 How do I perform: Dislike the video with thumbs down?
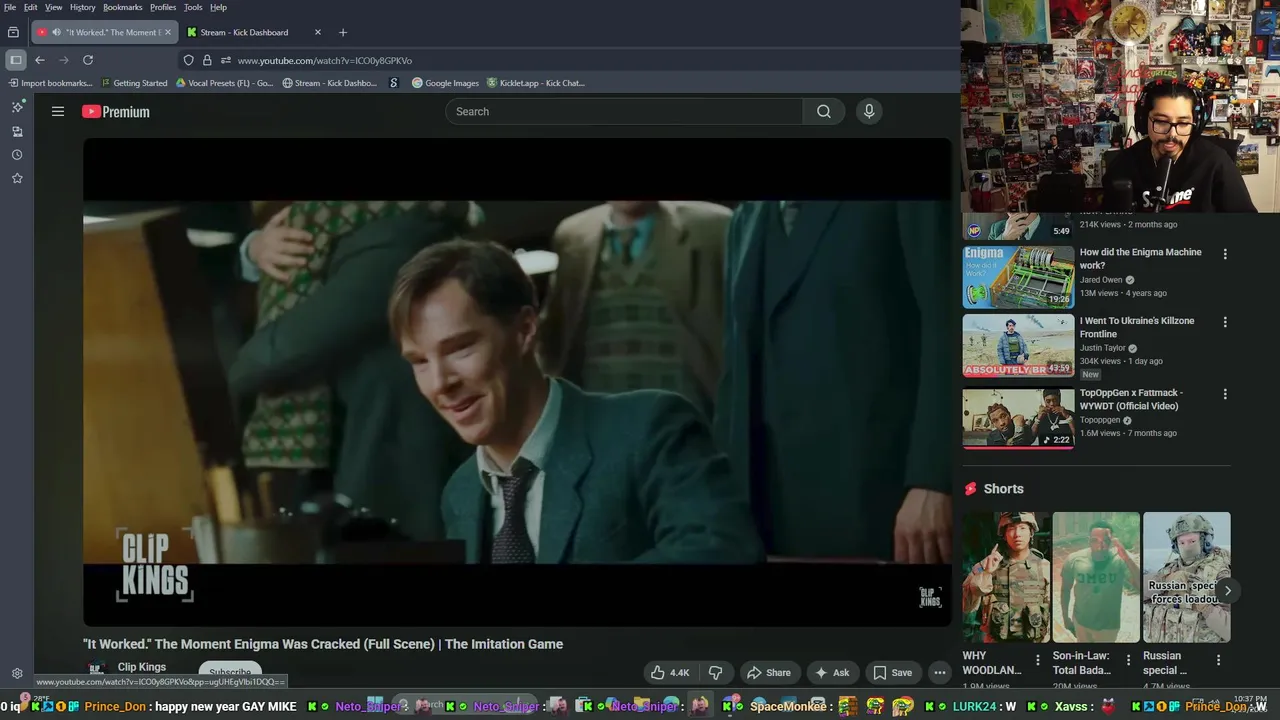[x=715, y=673]
